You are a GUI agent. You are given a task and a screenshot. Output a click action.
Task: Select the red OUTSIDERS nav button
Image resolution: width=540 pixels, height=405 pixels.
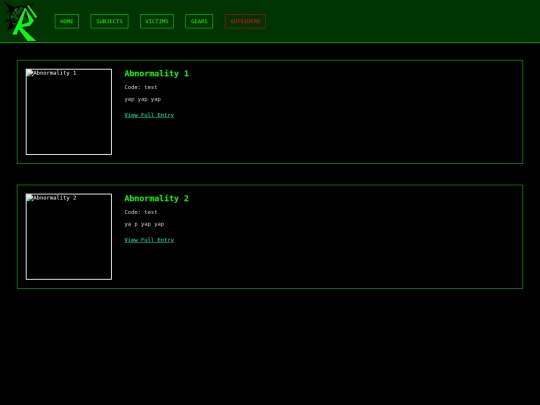245,21
